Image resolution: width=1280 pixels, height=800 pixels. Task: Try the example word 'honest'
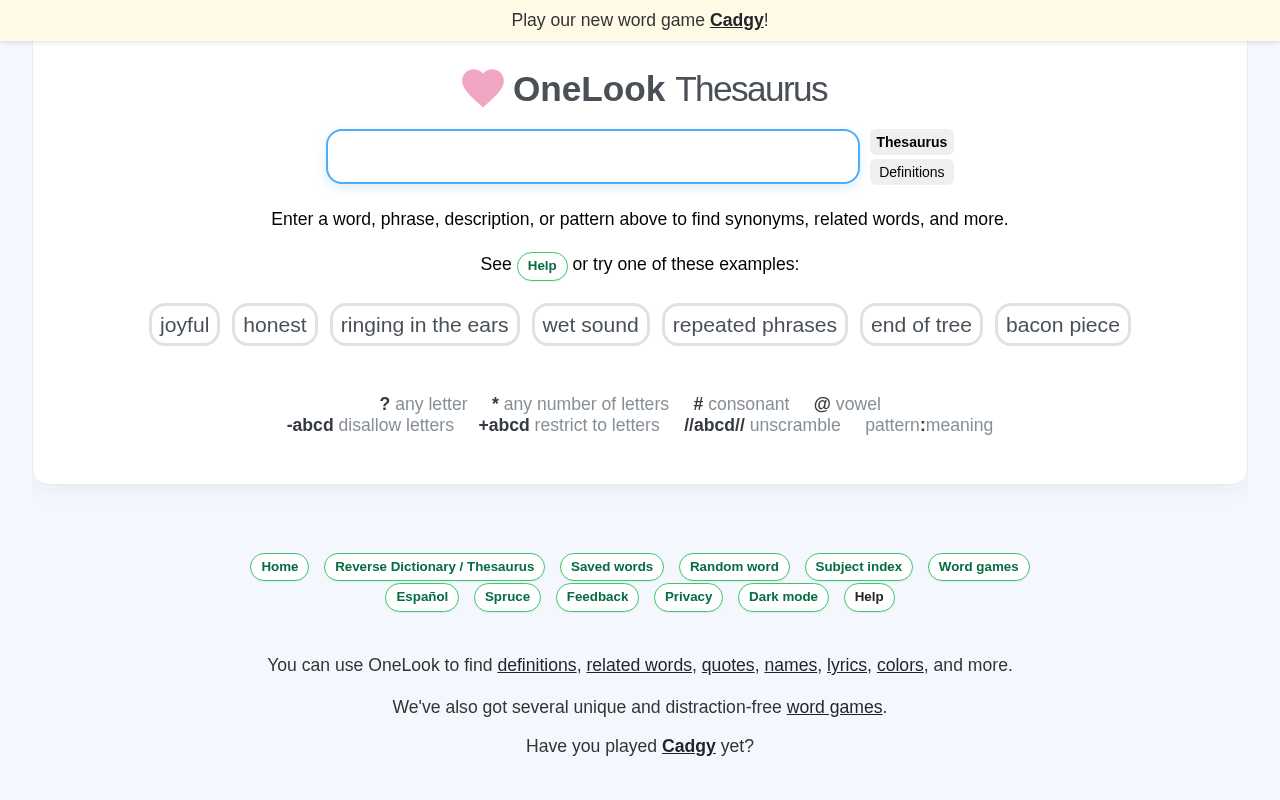[274, 325]
